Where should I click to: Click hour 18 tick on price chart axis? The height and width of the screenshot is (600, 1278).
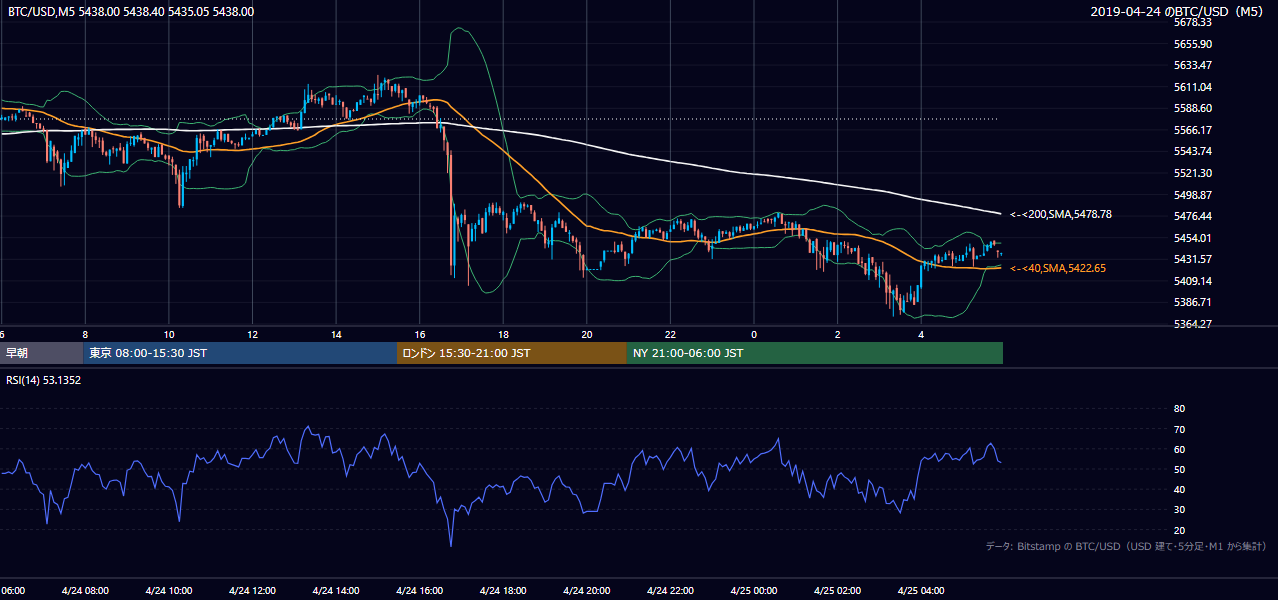pos(503,334)
